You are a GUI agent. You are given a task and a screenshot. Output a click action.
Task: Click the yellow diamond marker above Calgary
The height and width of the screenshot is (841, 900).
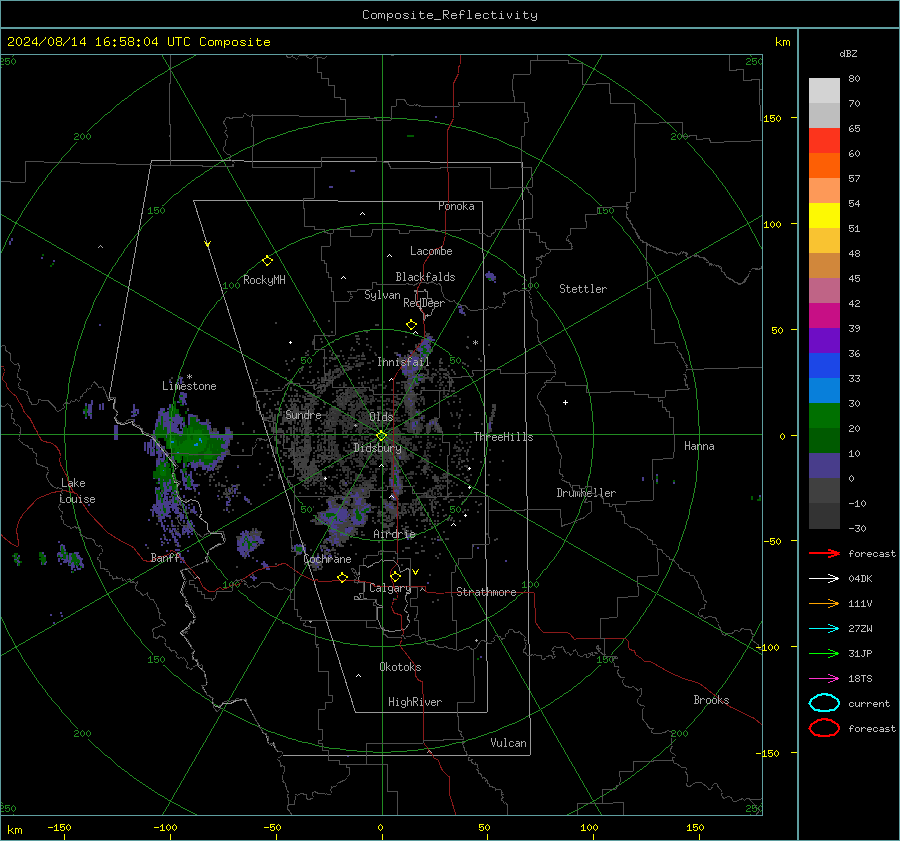click(x=395, y=576)
